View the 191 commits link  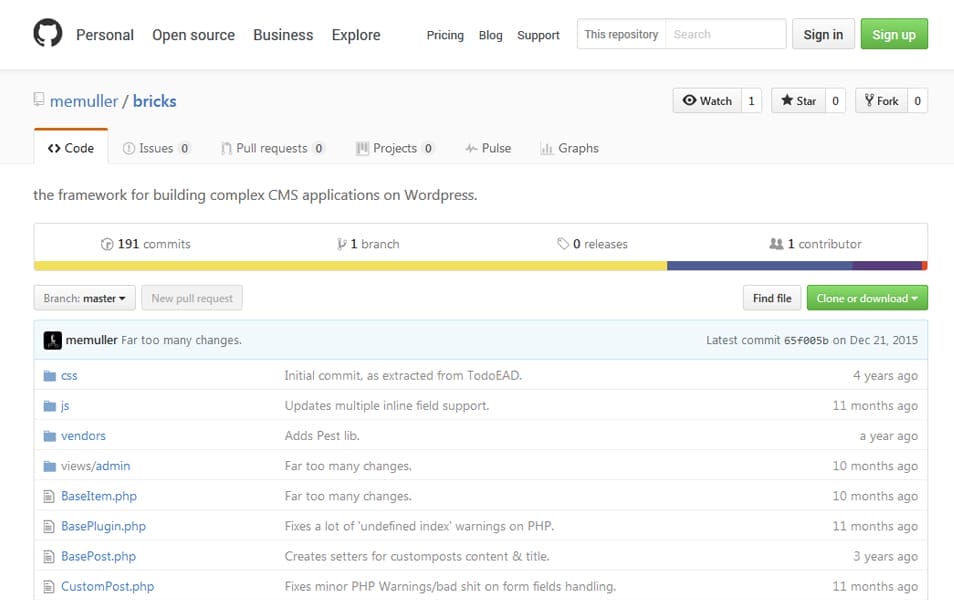click(146, 244)
